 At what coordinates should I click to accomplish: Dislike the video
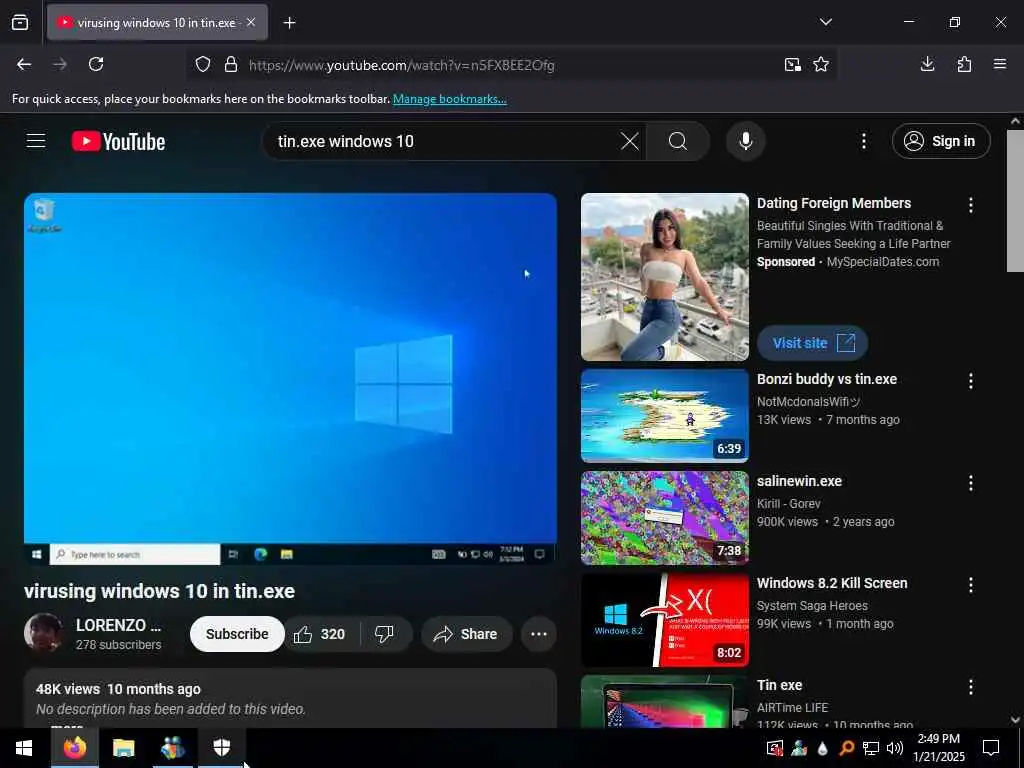pyautogui.click(x=385, y=634)
